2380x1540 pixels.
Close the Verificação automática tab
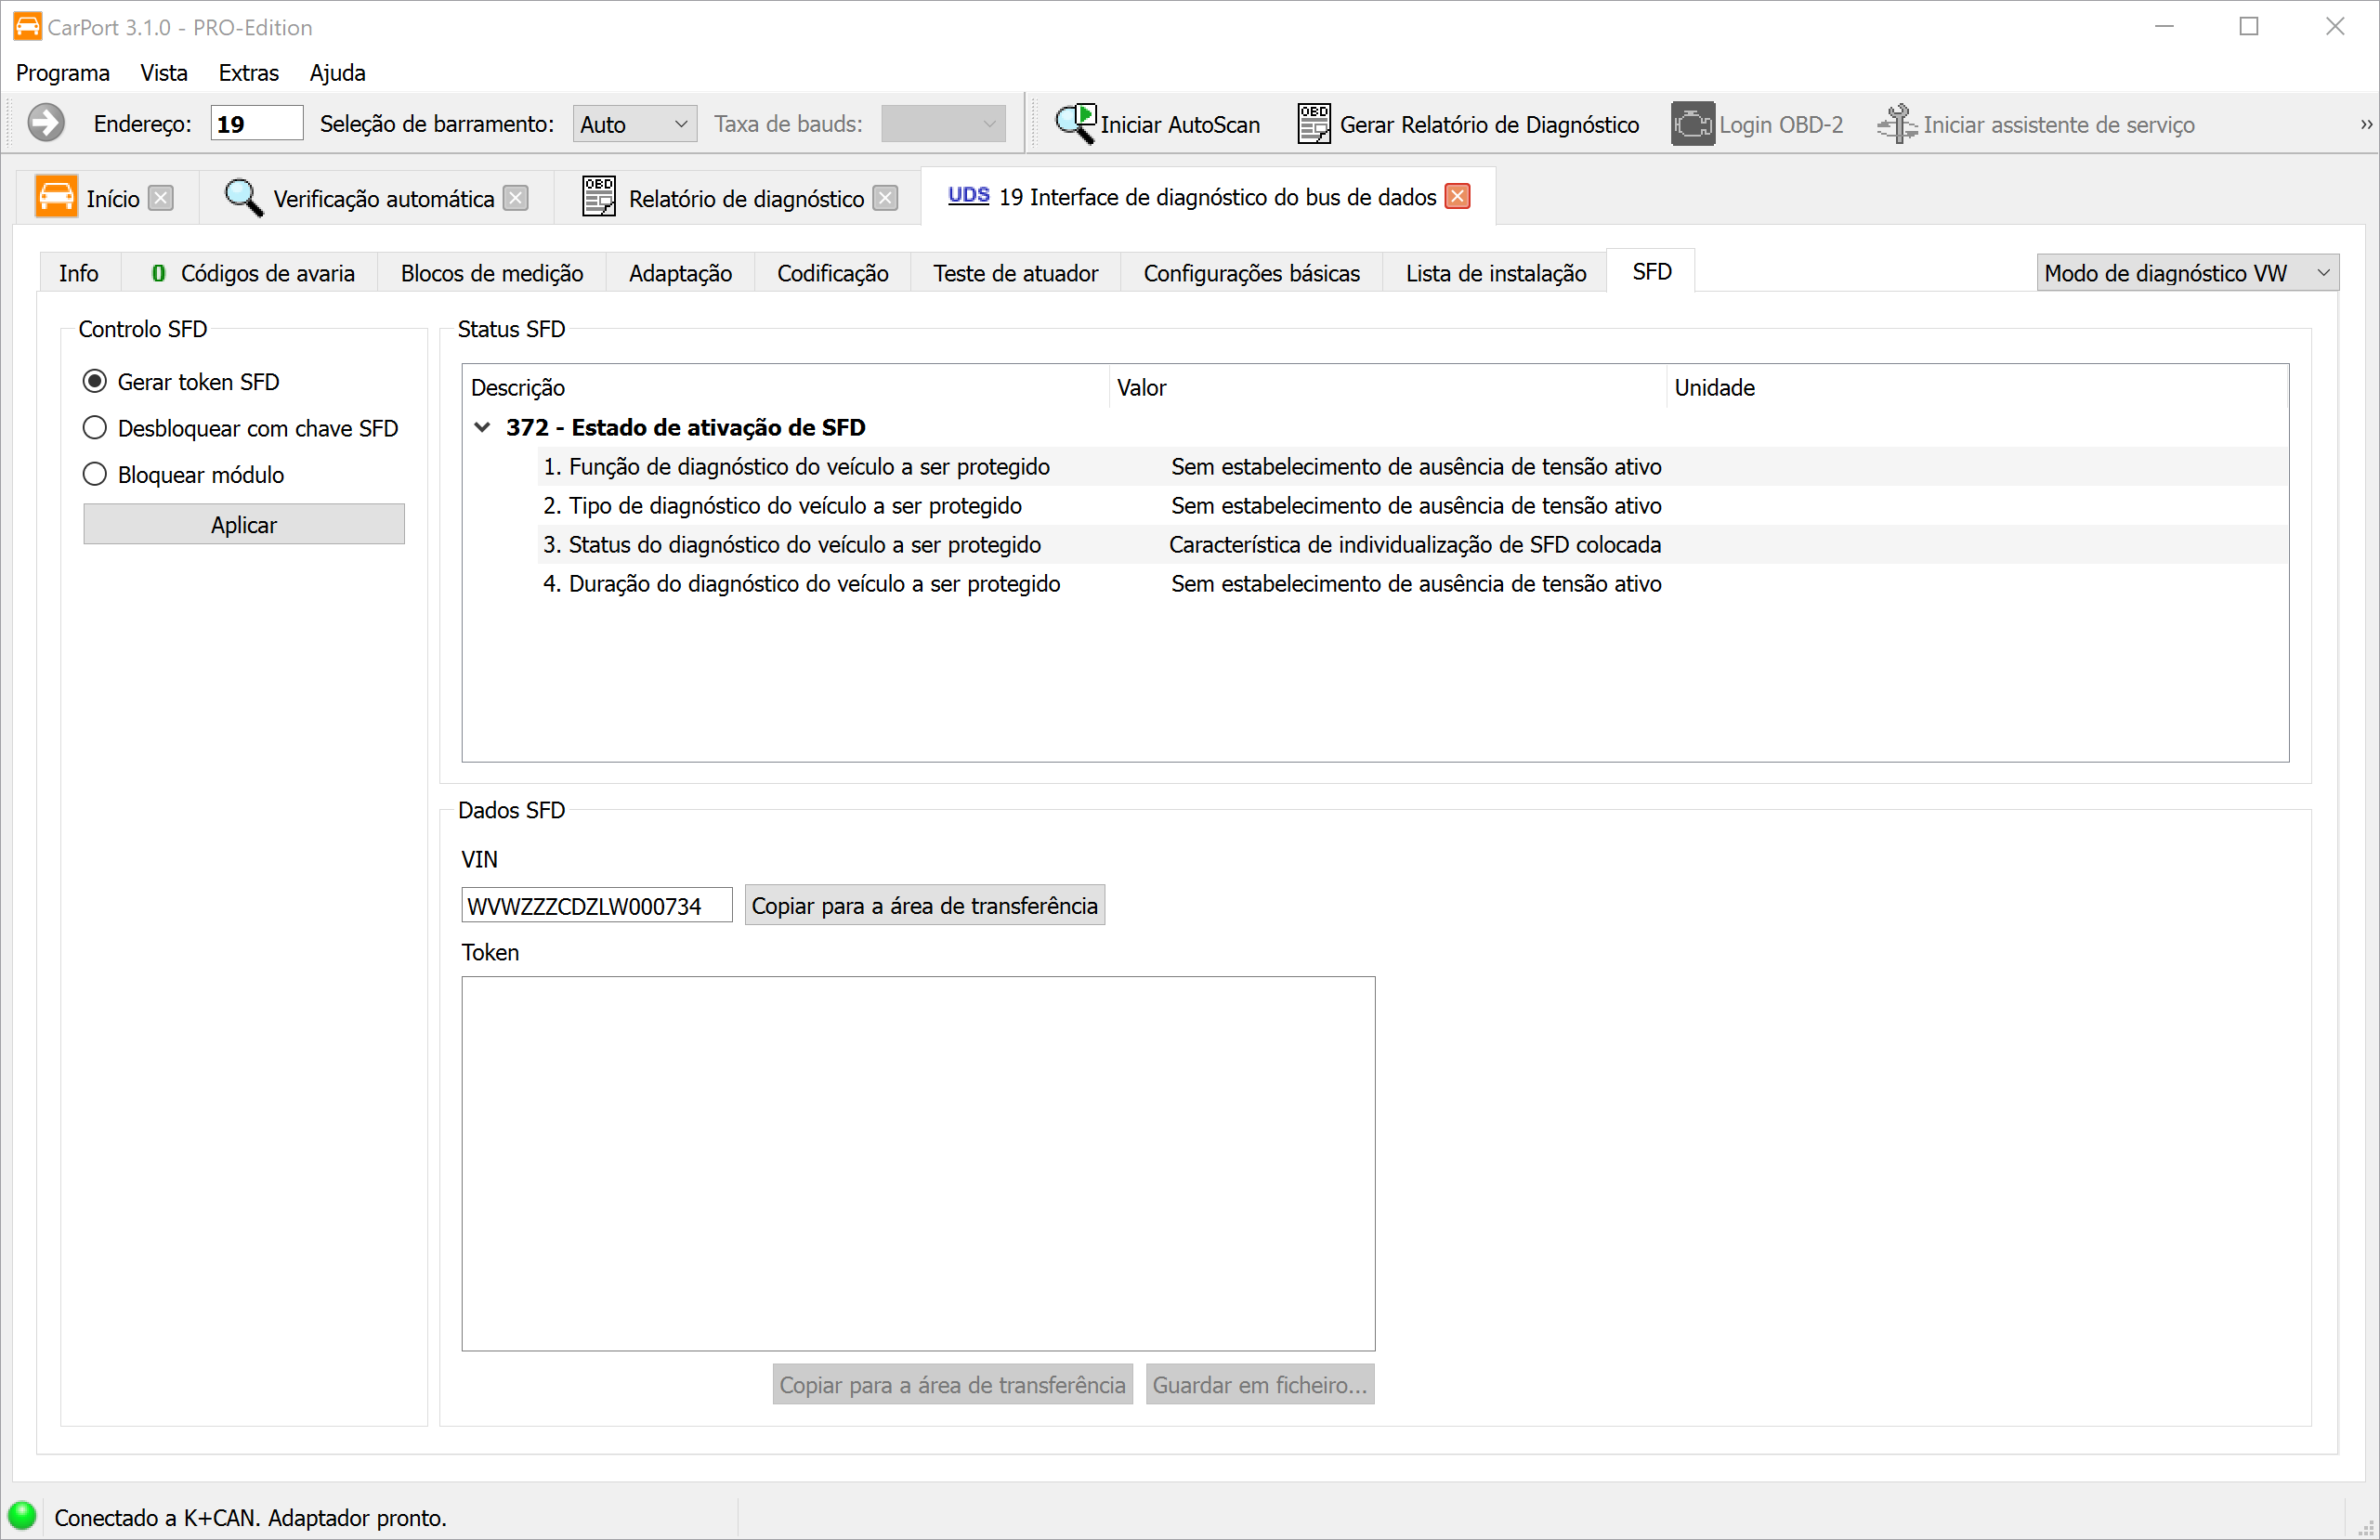(x=515, y=198)
